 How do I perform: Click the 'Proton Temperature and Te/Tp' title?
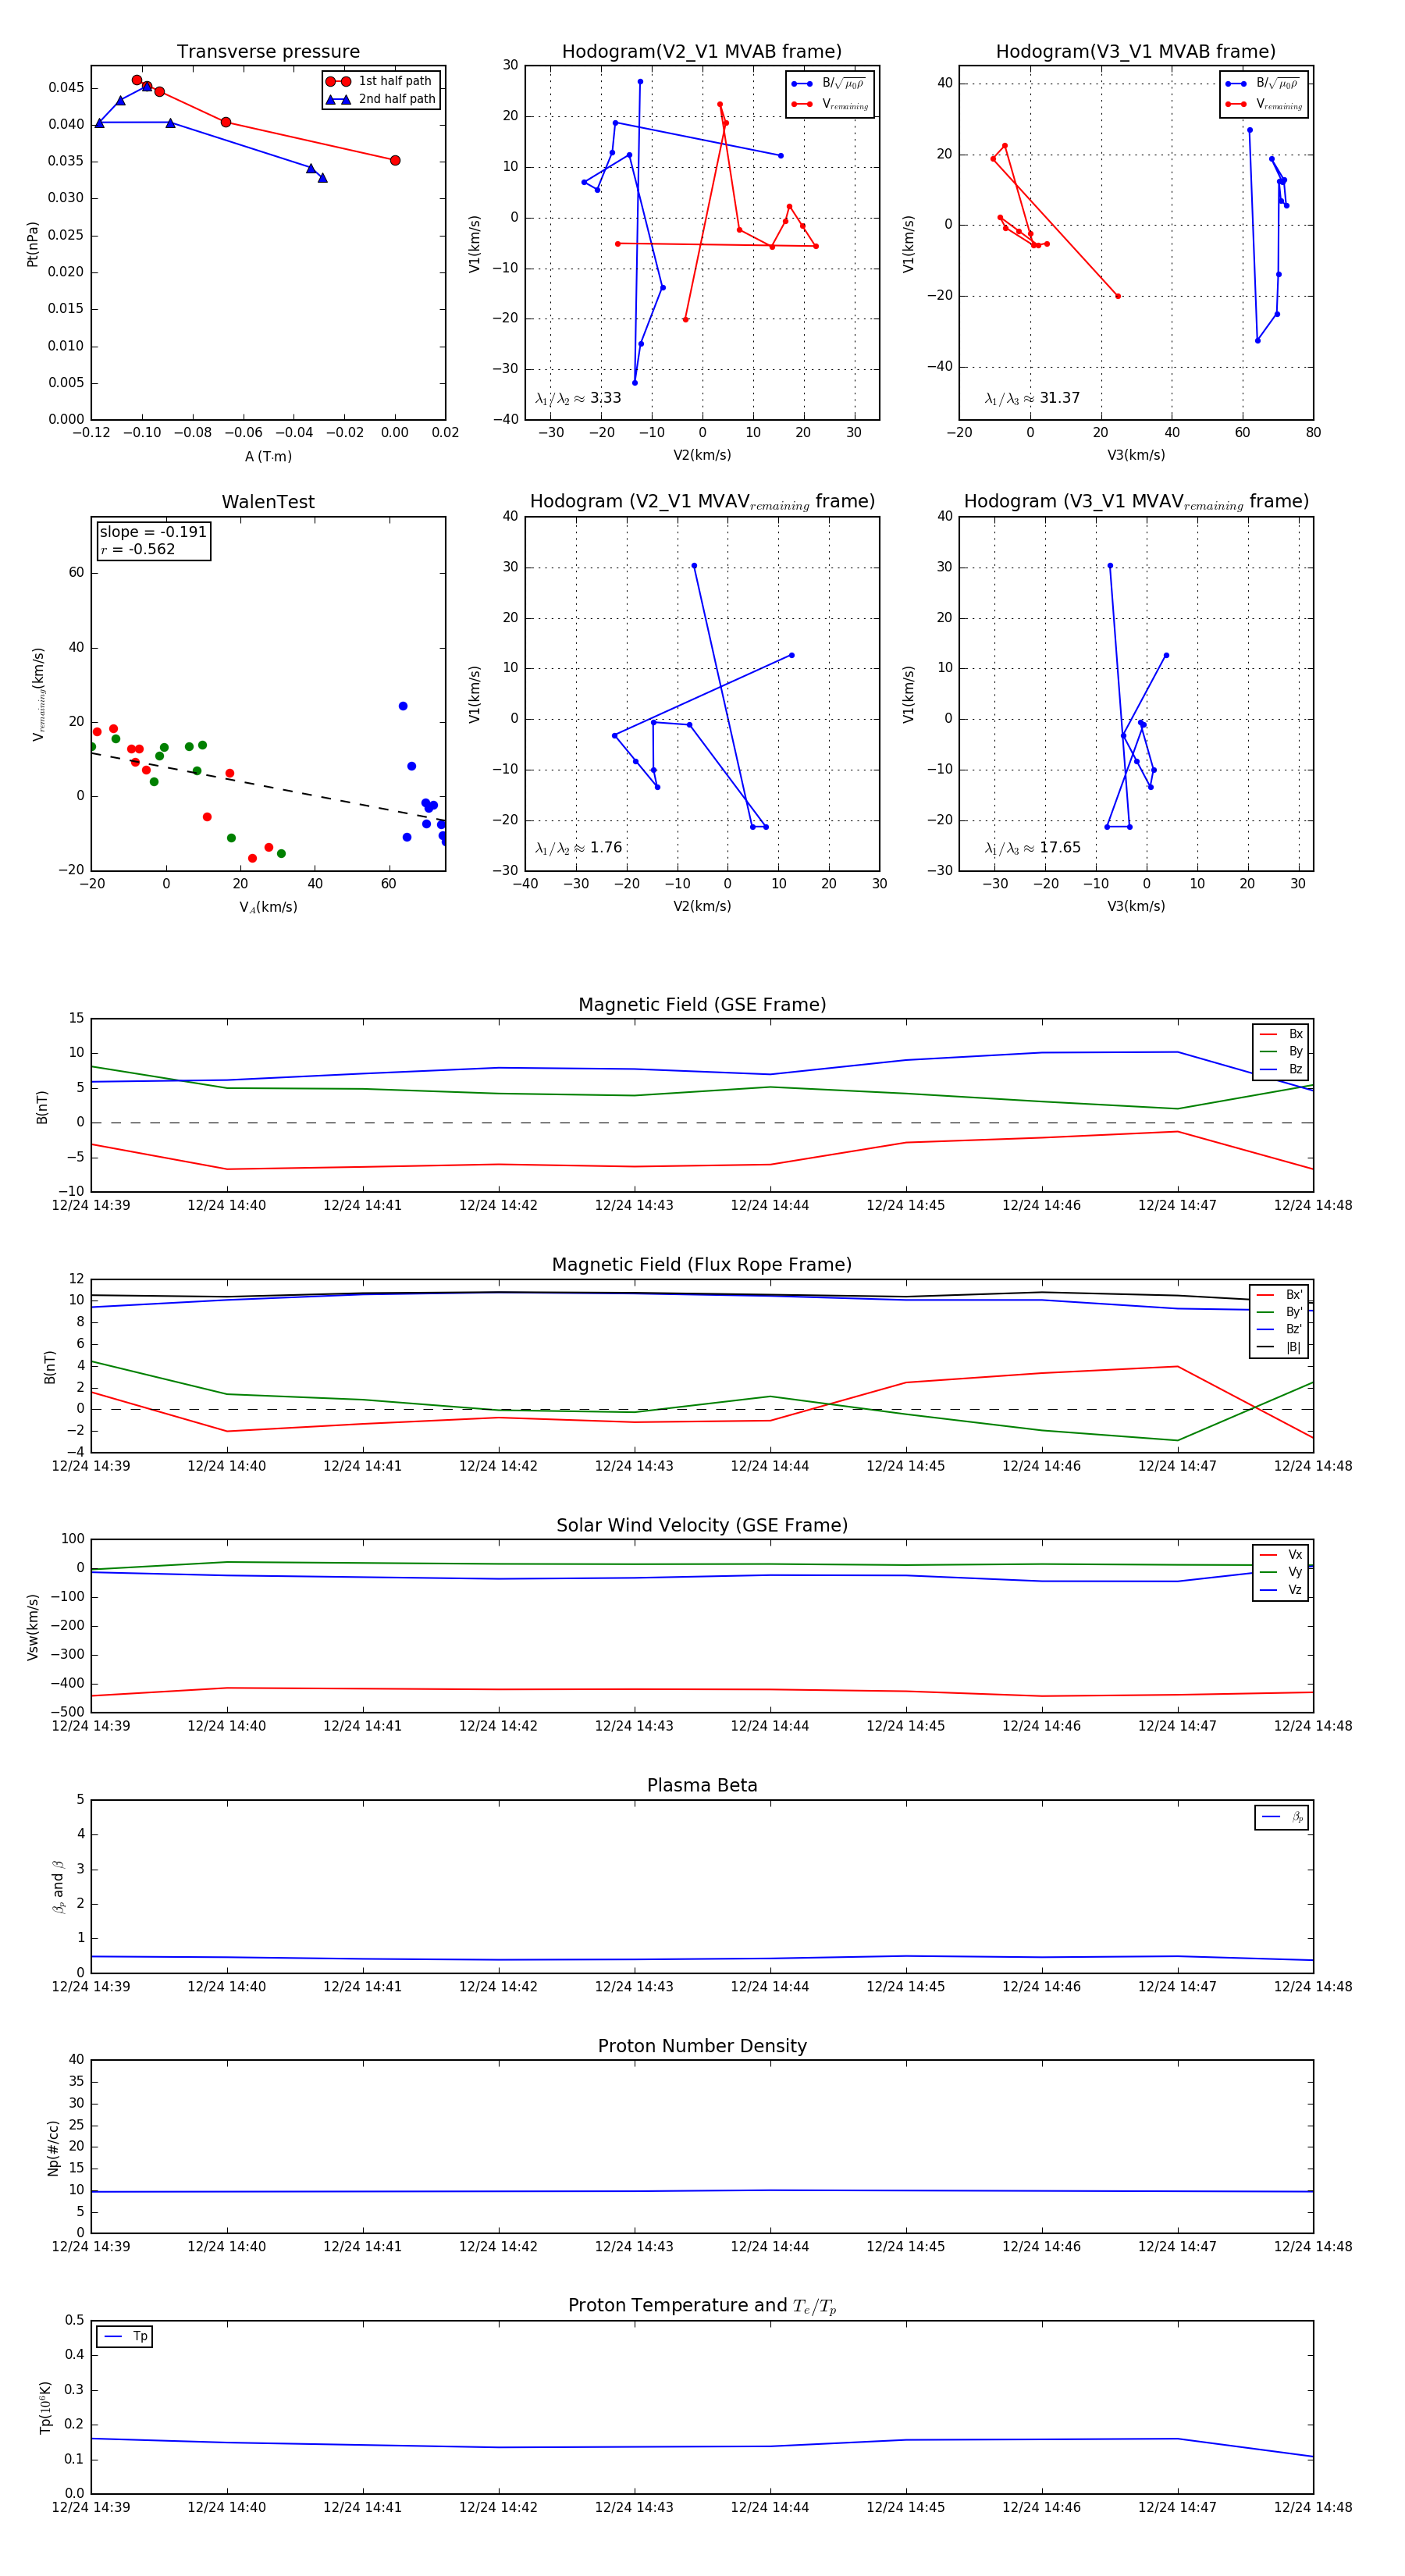[x=702, y=2306]
